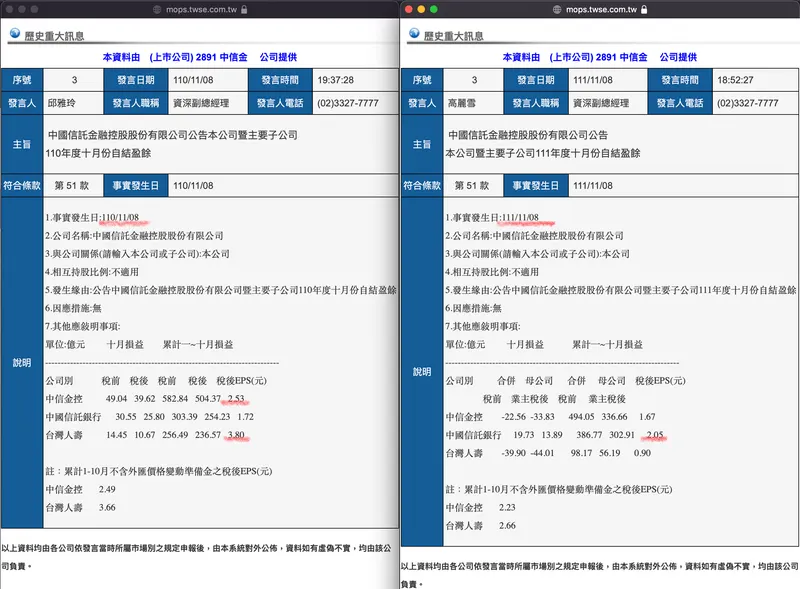Screen dimensions: 800x589
Task: Click 主旨 label in left window
Action: pyautogui.click(x=22, y=144)
